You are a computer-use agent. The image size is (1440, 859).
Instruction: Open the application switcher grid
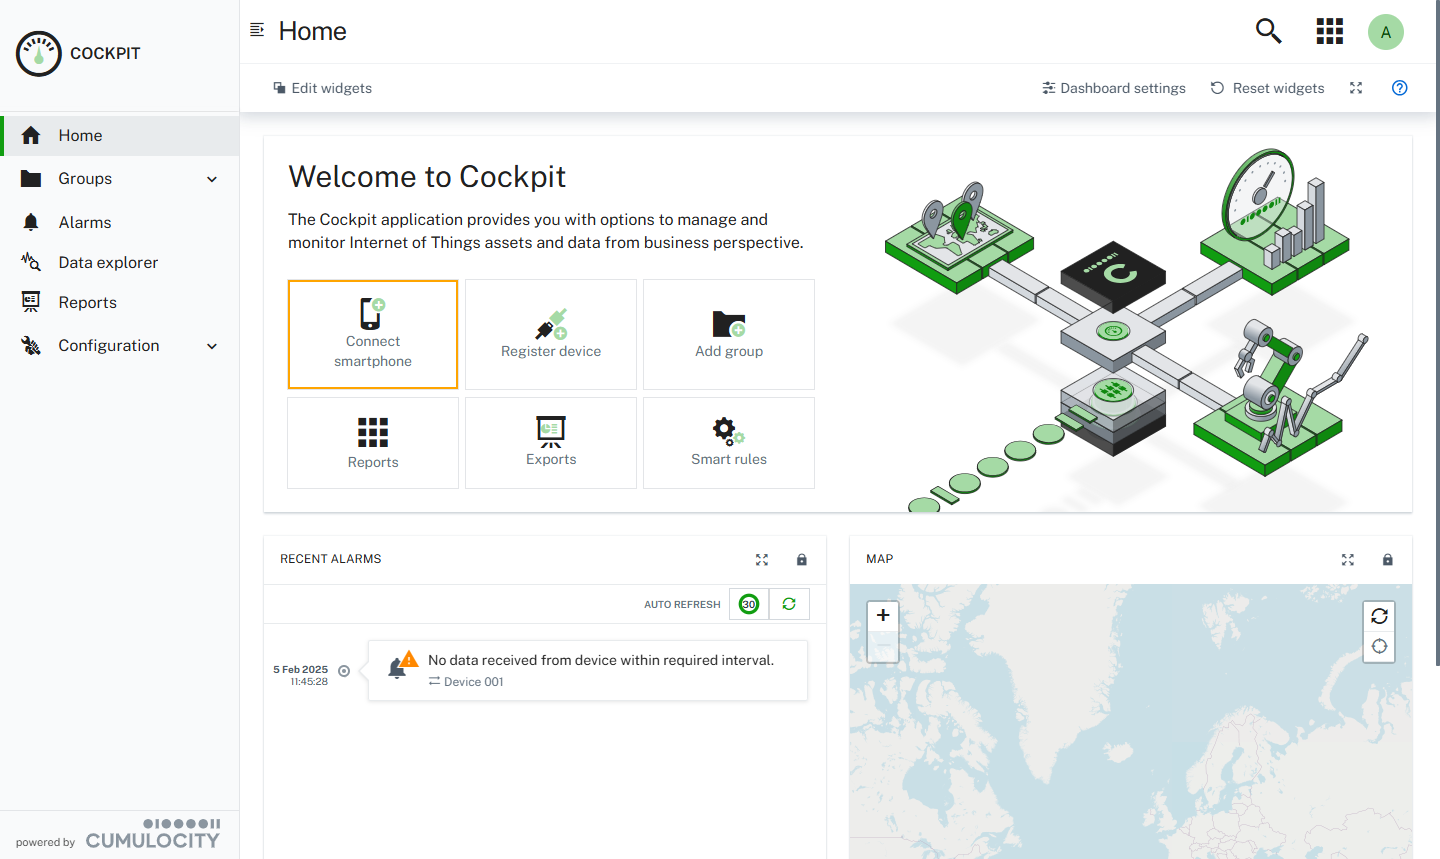point(1329,31)
